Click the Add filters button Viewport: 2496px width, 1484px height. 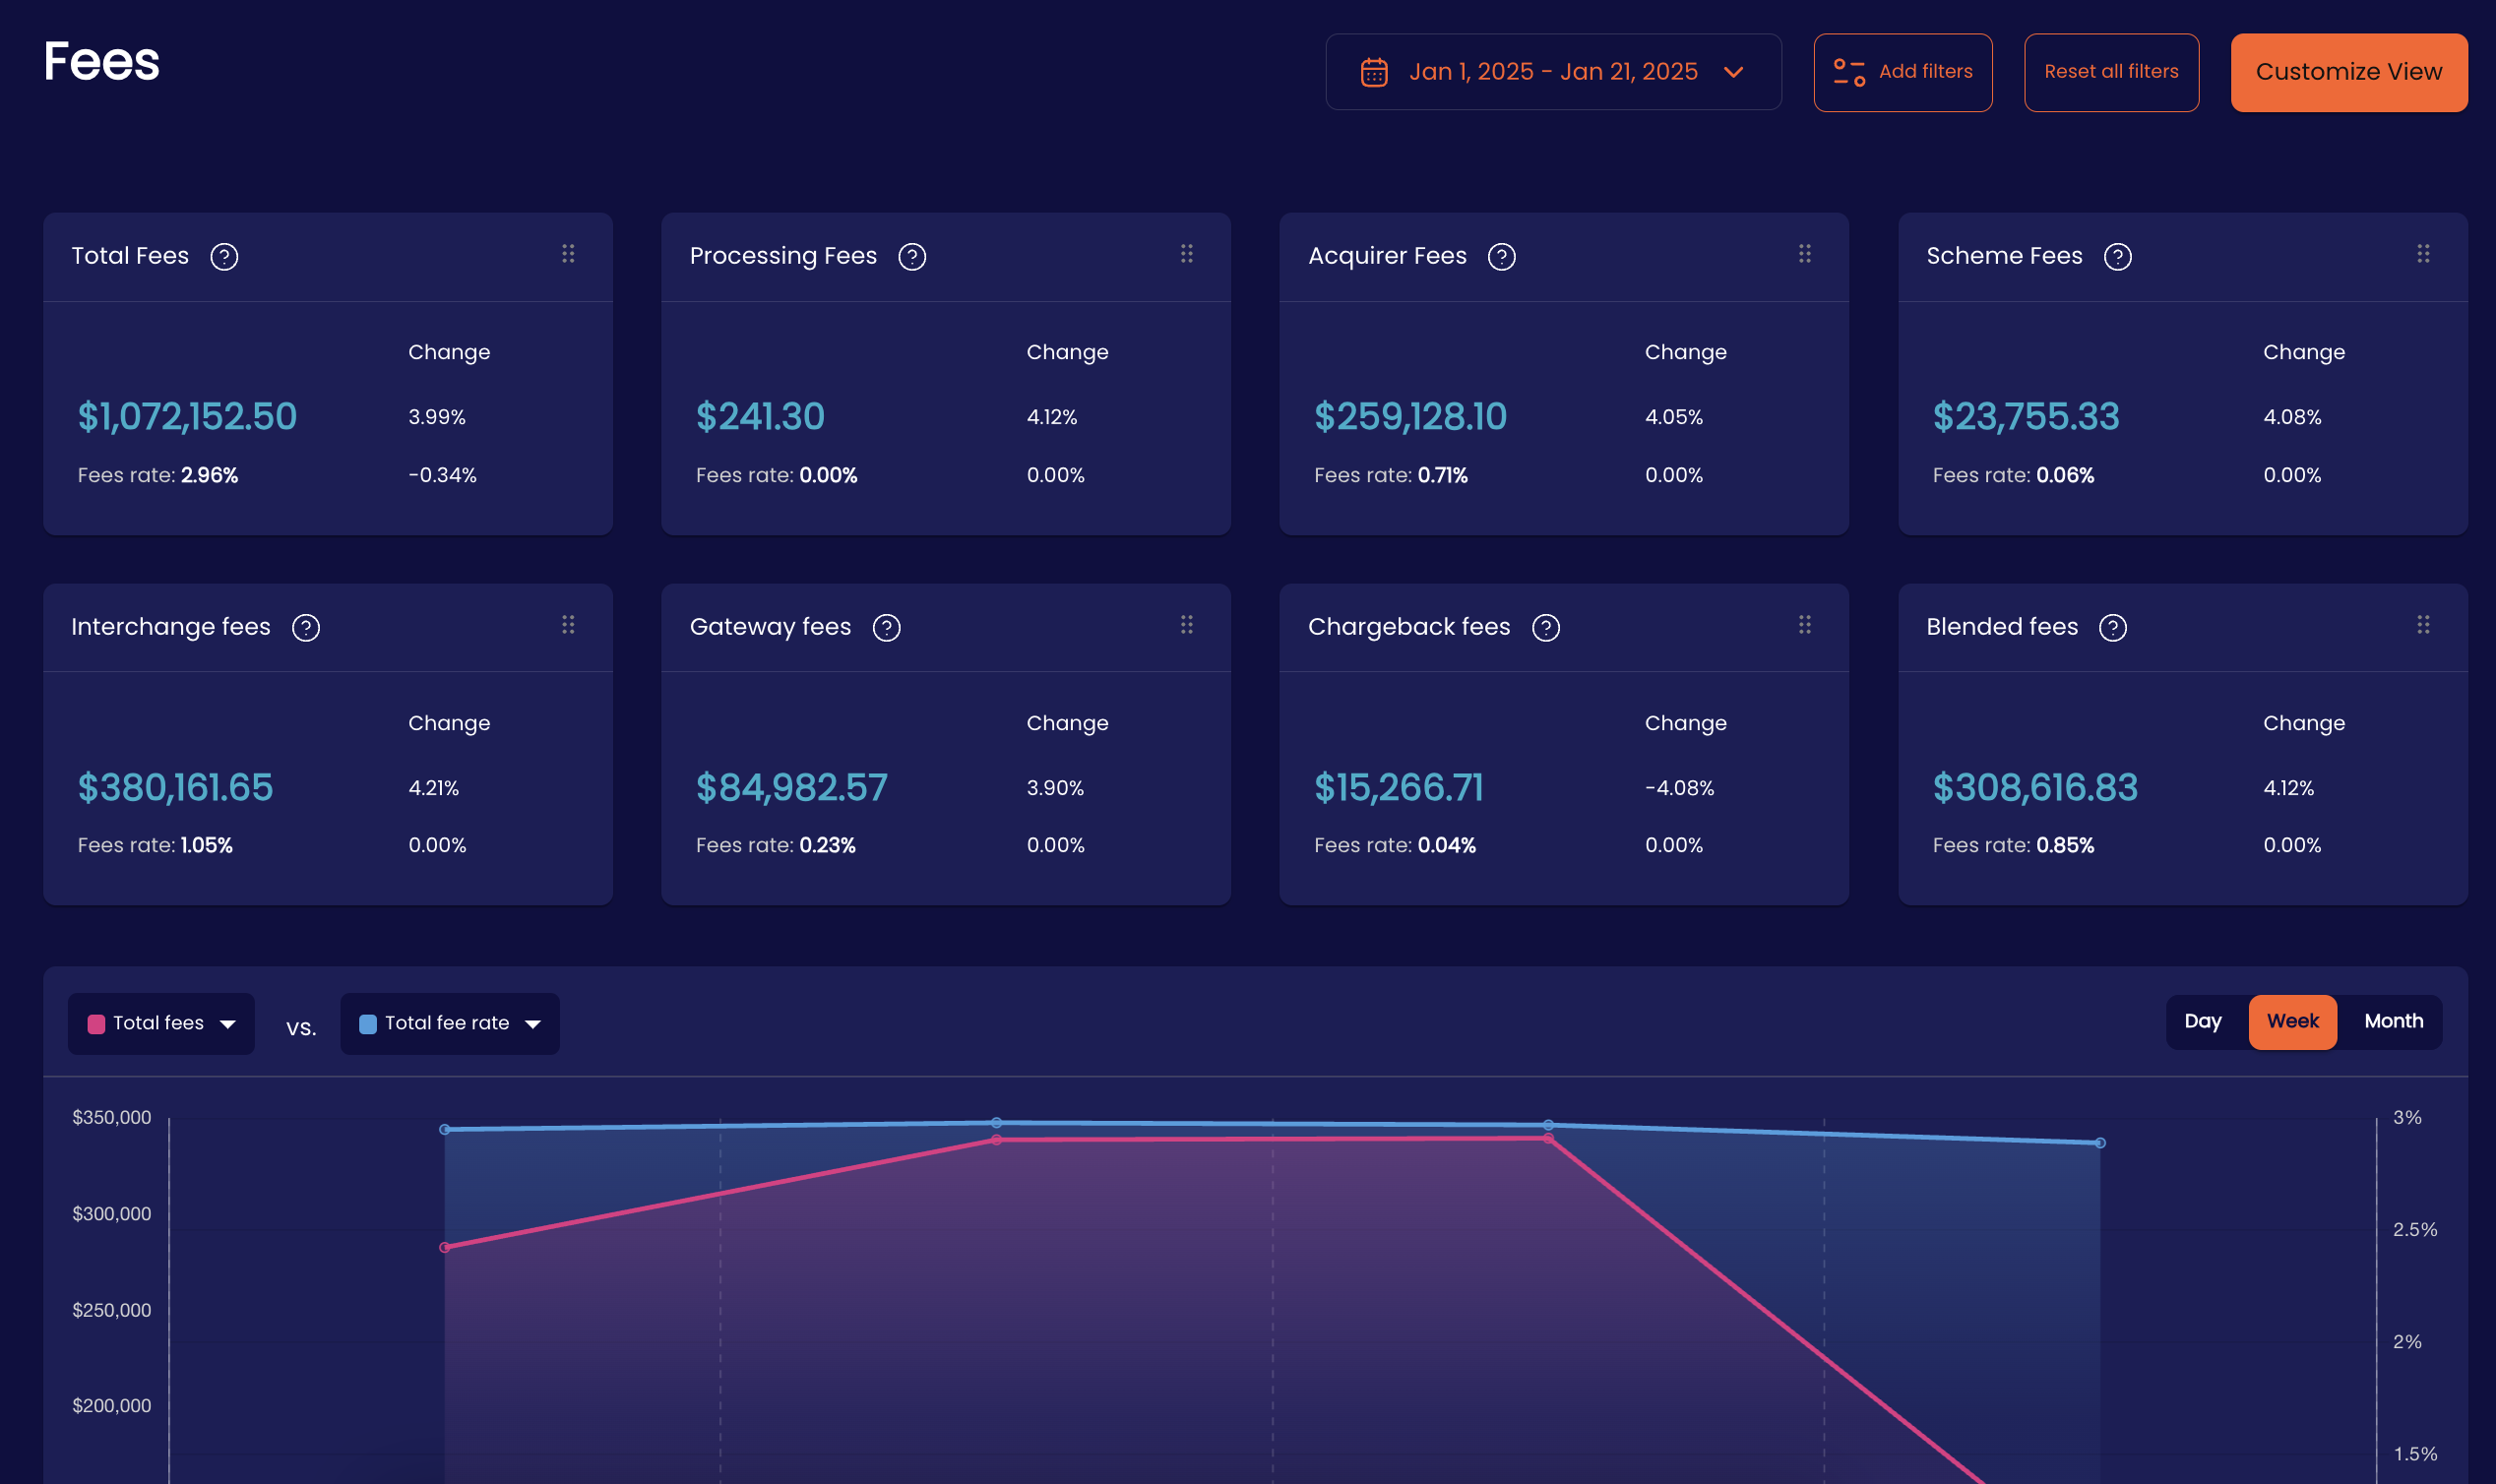[x=1902, y=72]
